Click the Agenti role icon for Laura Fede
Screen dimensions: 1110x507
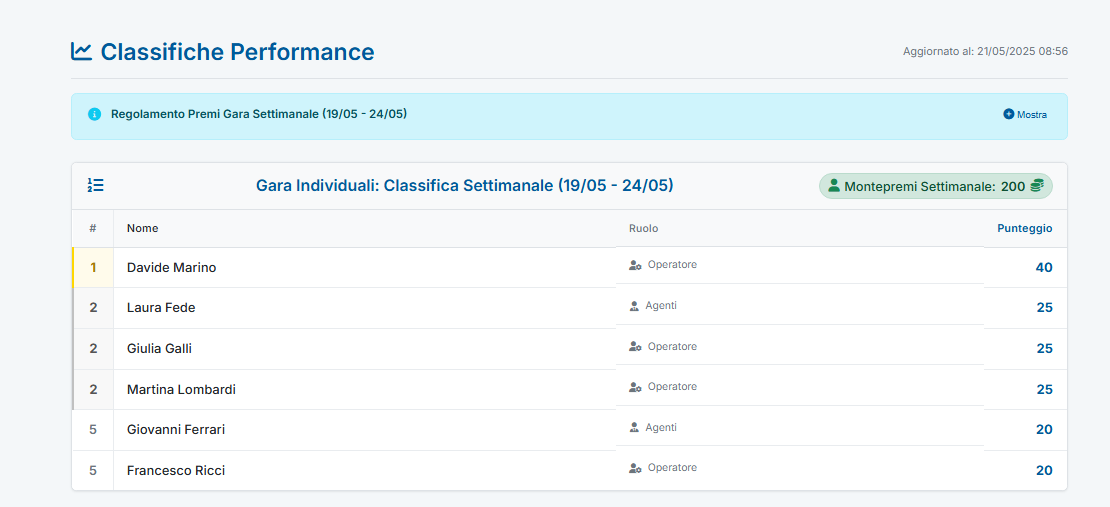pyautogui.click(x=634, y=306)
